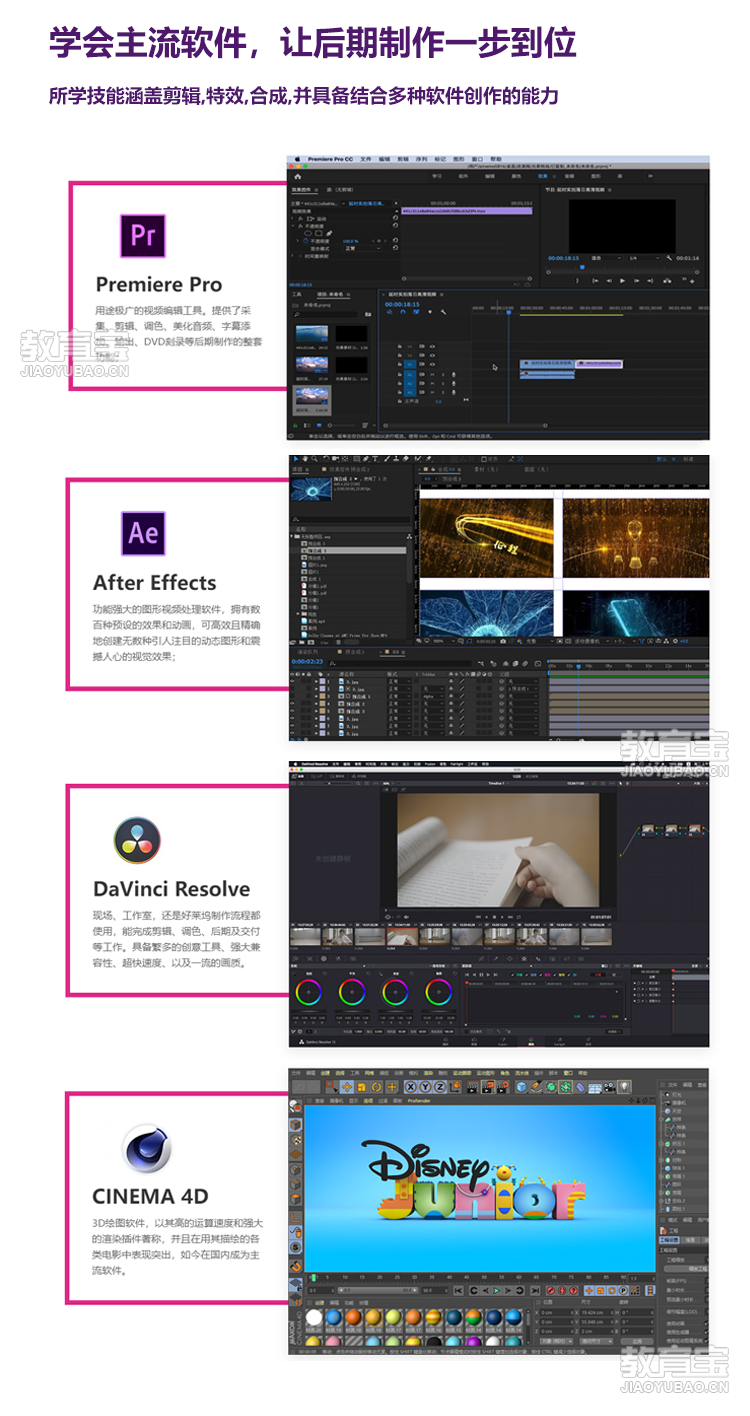Switch to 音频 workspace tab in Premiere
The image size is (750, 1416).
tap(569, 176)
